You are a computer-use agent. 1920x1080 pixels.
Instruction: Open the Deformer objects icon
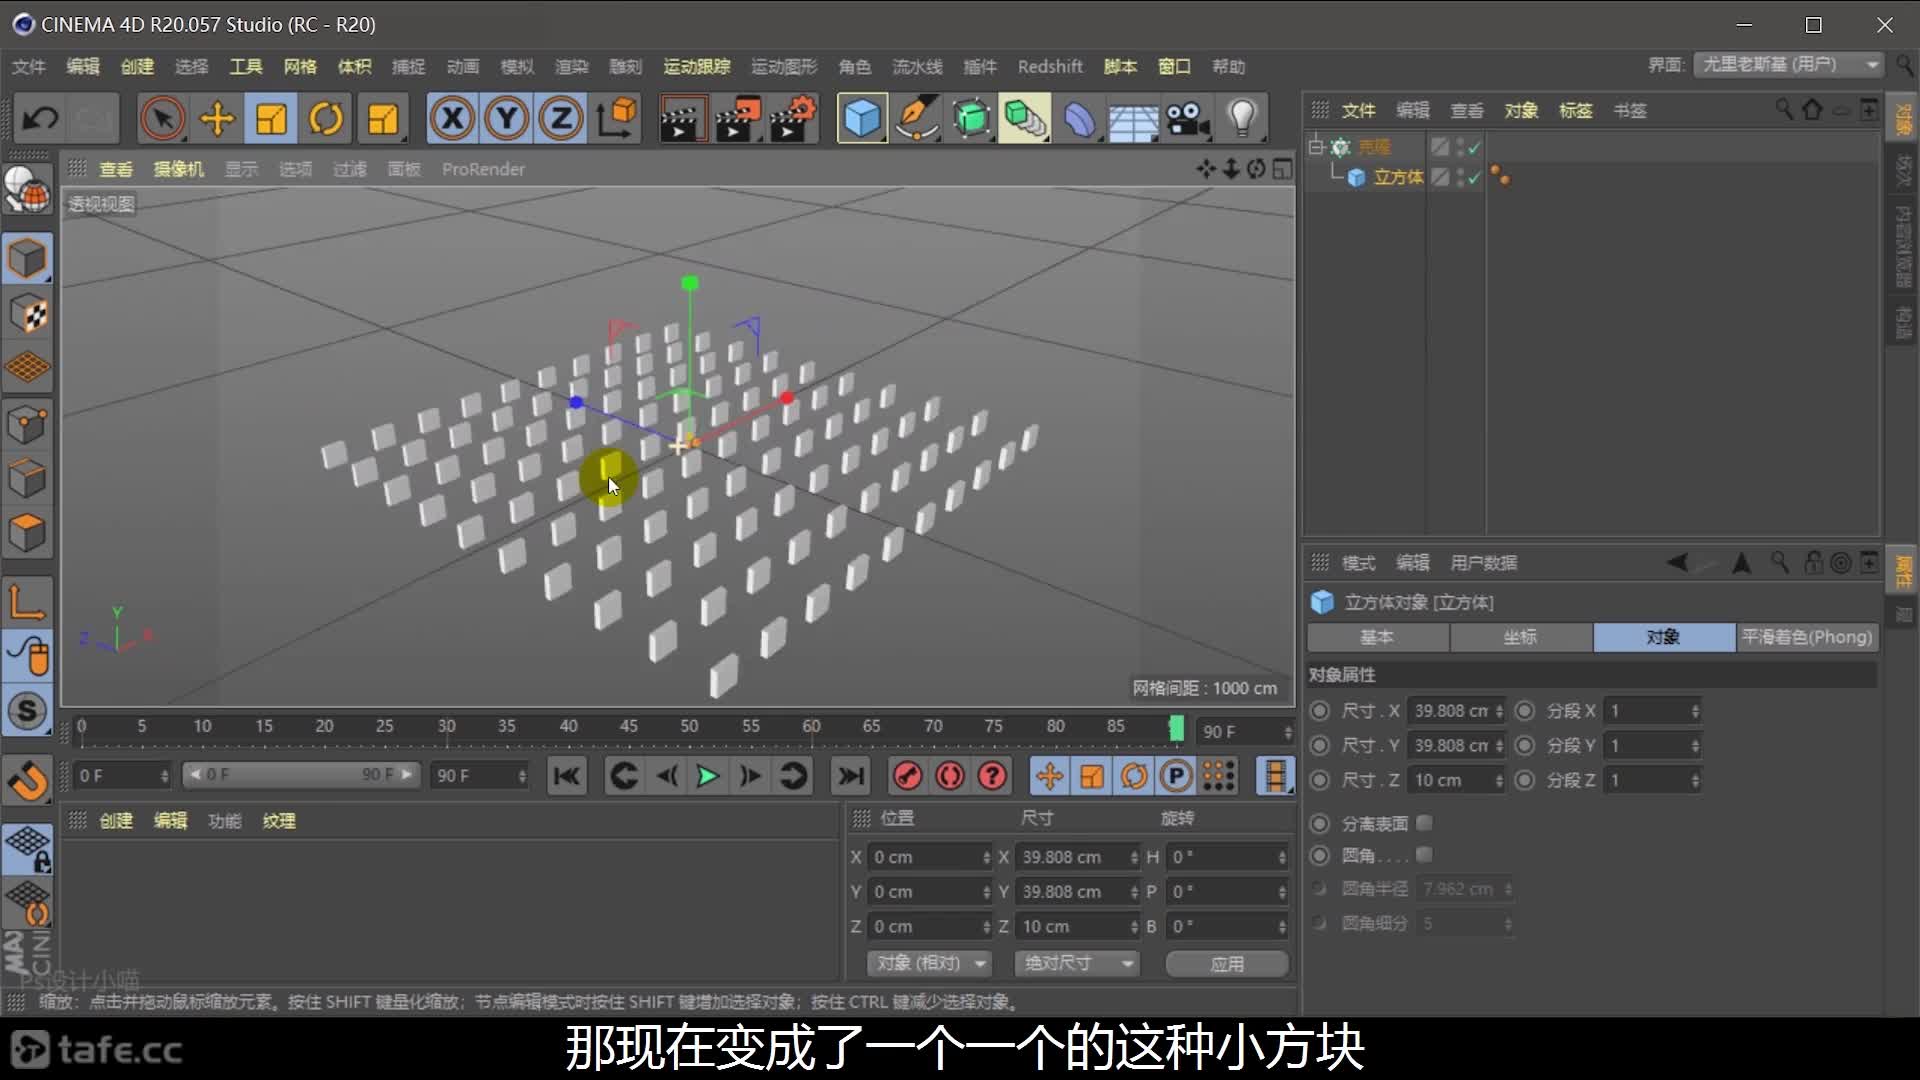pyautogui.click(x=1080, y=118)
